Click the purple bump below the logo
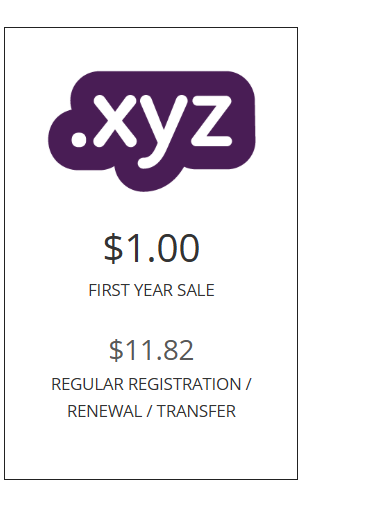The image size is (365, 507). click(147, 180)
